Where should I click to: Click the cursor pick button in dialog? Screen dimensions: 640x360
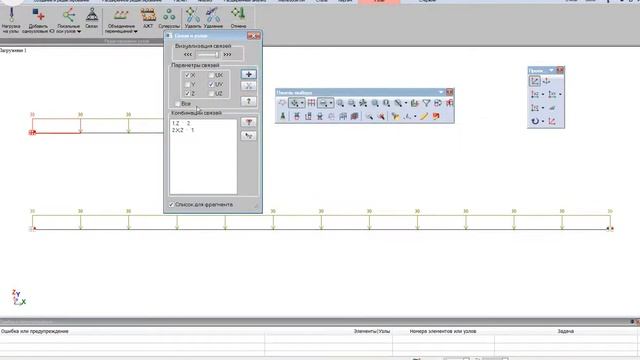point(249,136)
